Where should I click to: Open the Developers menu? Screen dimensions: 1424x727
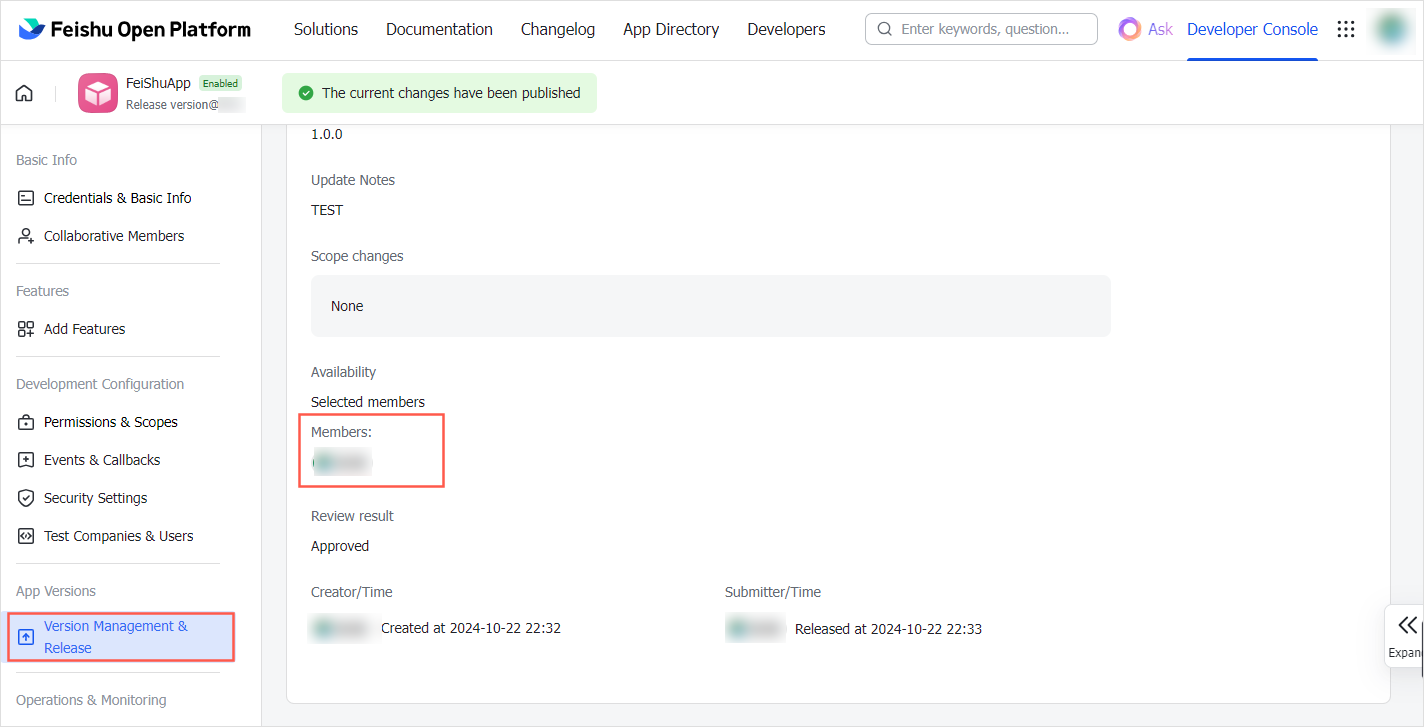pyautogui.click(x=786, y=30)
